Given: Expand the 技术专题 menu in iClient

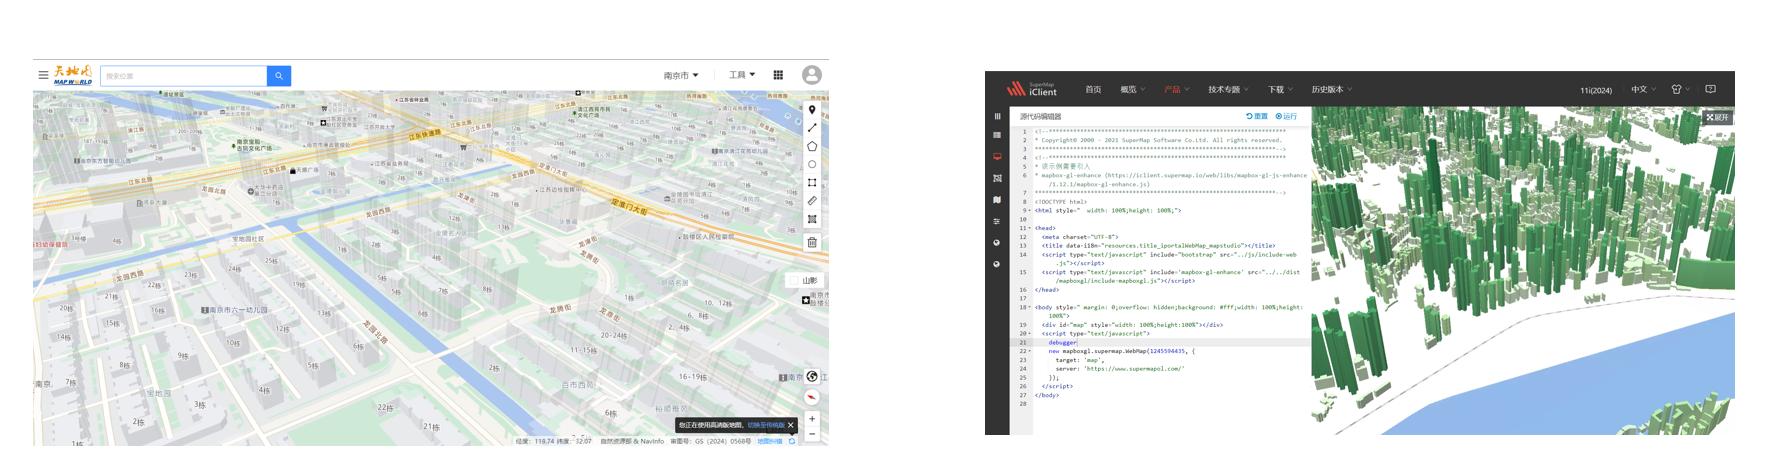Looking at the screenshot, I should 1229,90.
